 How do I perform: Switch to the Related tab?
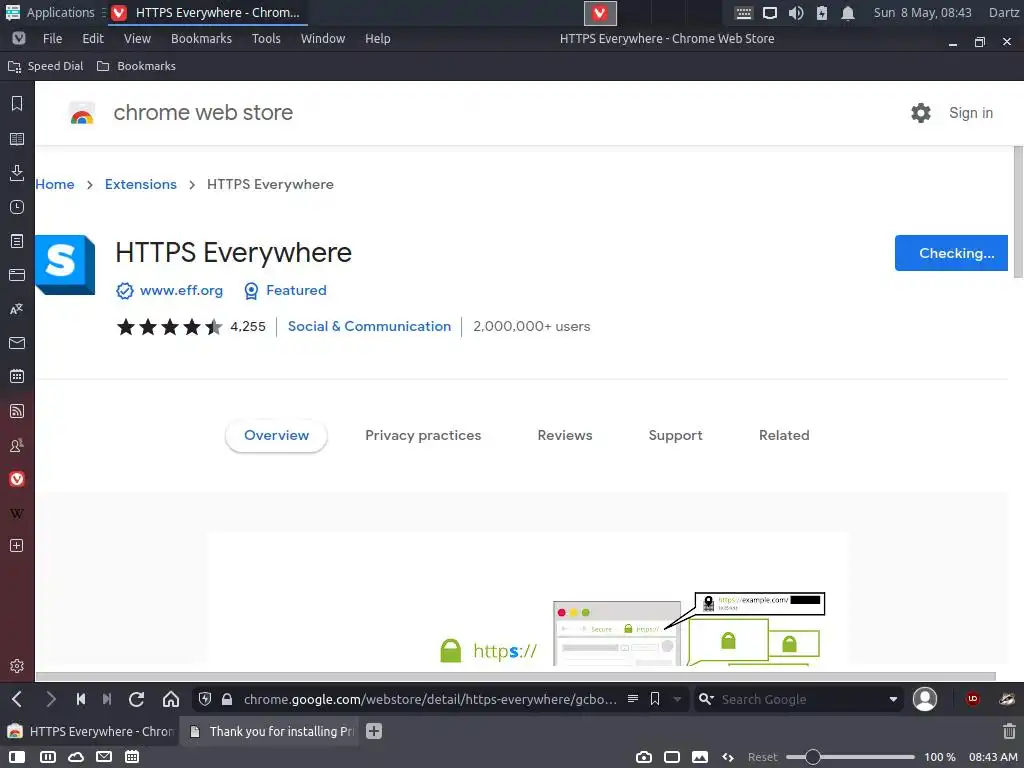pyautogui.click(x=784, y=436)
